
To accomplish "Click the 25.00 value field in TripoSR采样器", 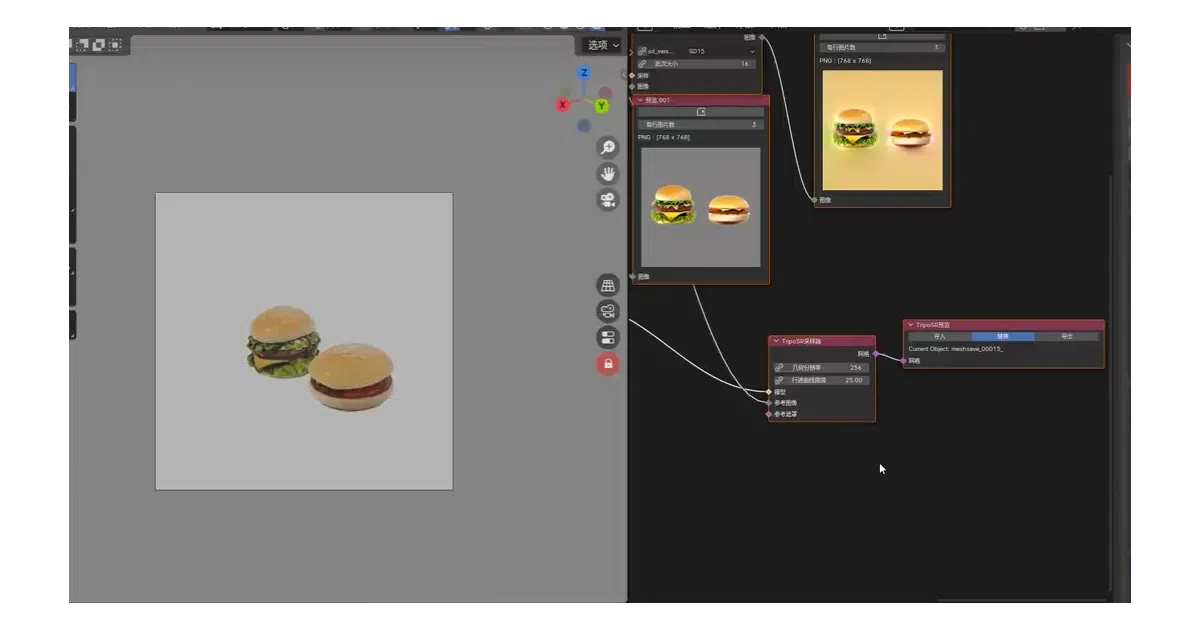I will [x=828, y=380].
